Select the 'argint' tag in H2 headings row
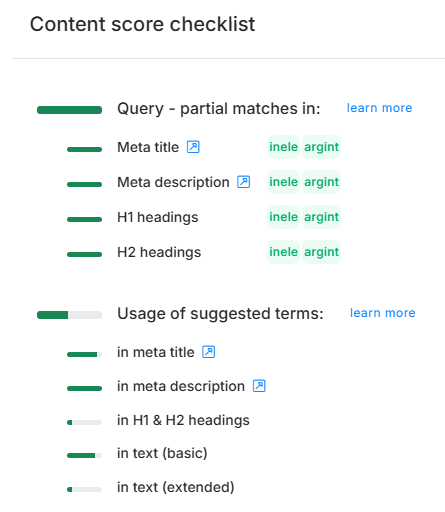 click(x=321, y=252)
